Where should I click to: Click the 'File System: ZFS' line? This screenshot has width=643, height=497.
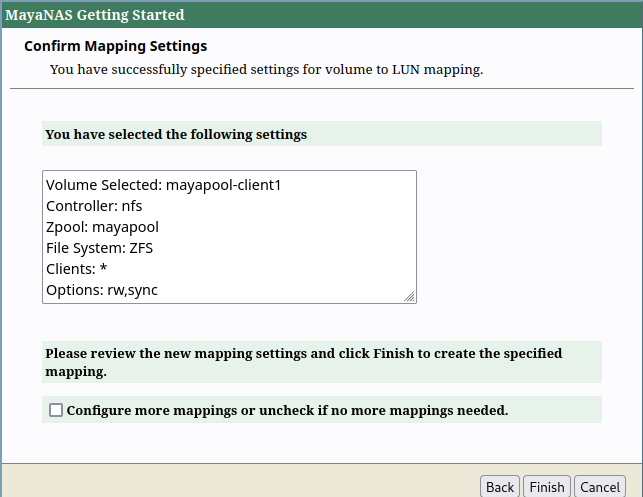coord(100,248)
